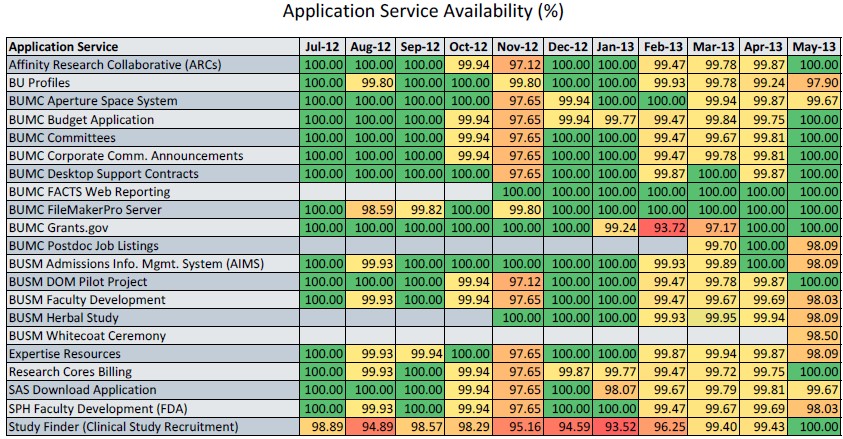Select the 98.59 cell in BUMC FileMakerPro Server row
The height and width of the screenshot is (439, 843).
point(370,210)
